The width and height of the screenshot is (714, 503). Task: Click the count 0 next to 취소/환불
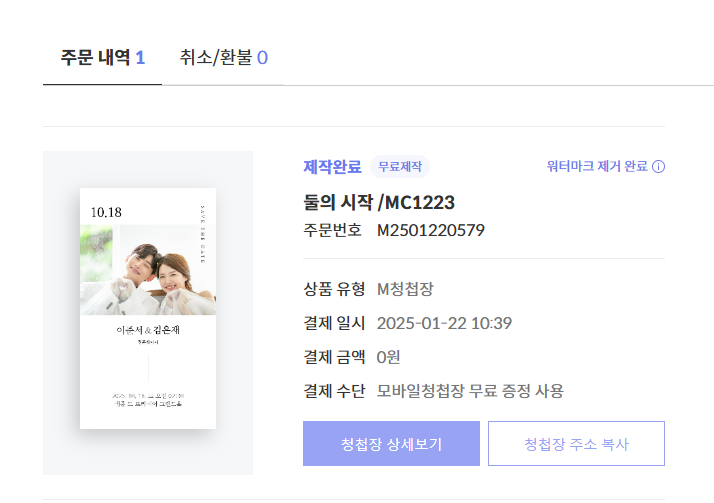click(x=262, y=57)
